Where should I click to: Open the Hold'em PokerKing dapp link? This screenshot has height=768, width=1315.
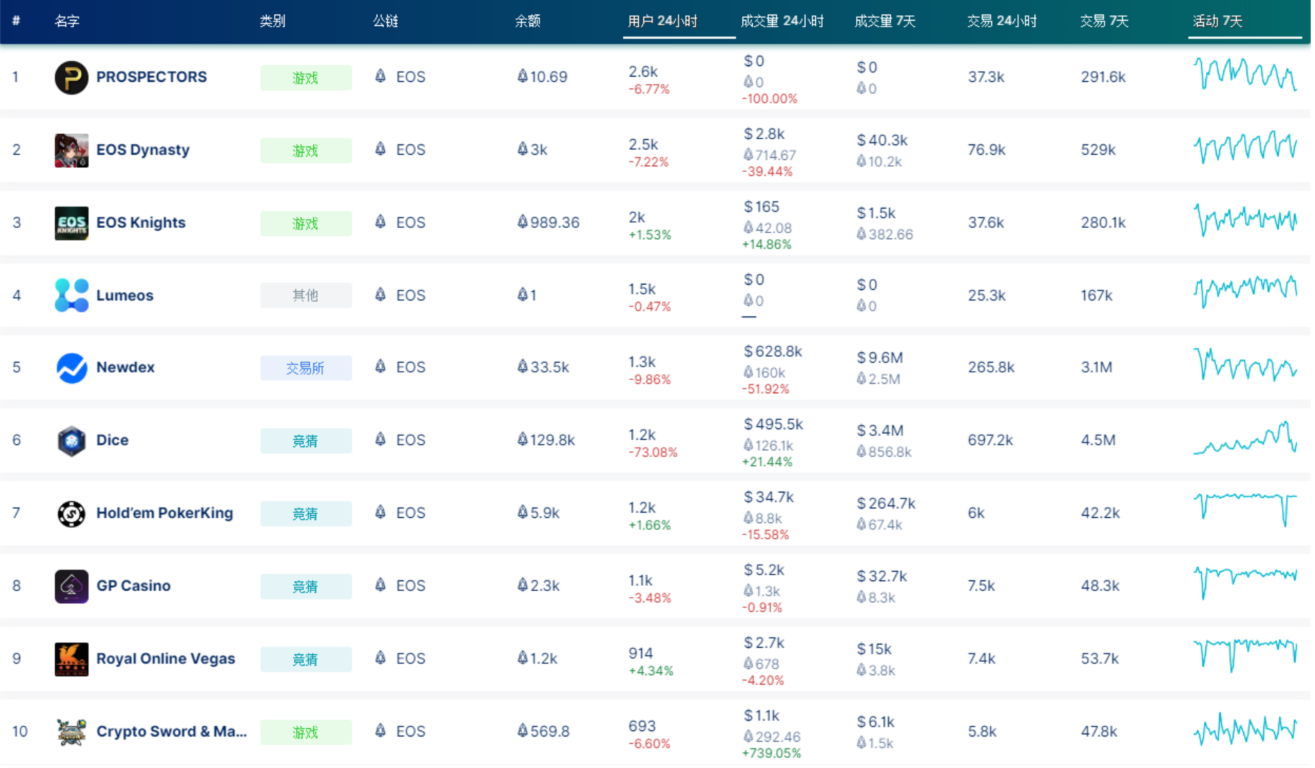coord(164,513)
